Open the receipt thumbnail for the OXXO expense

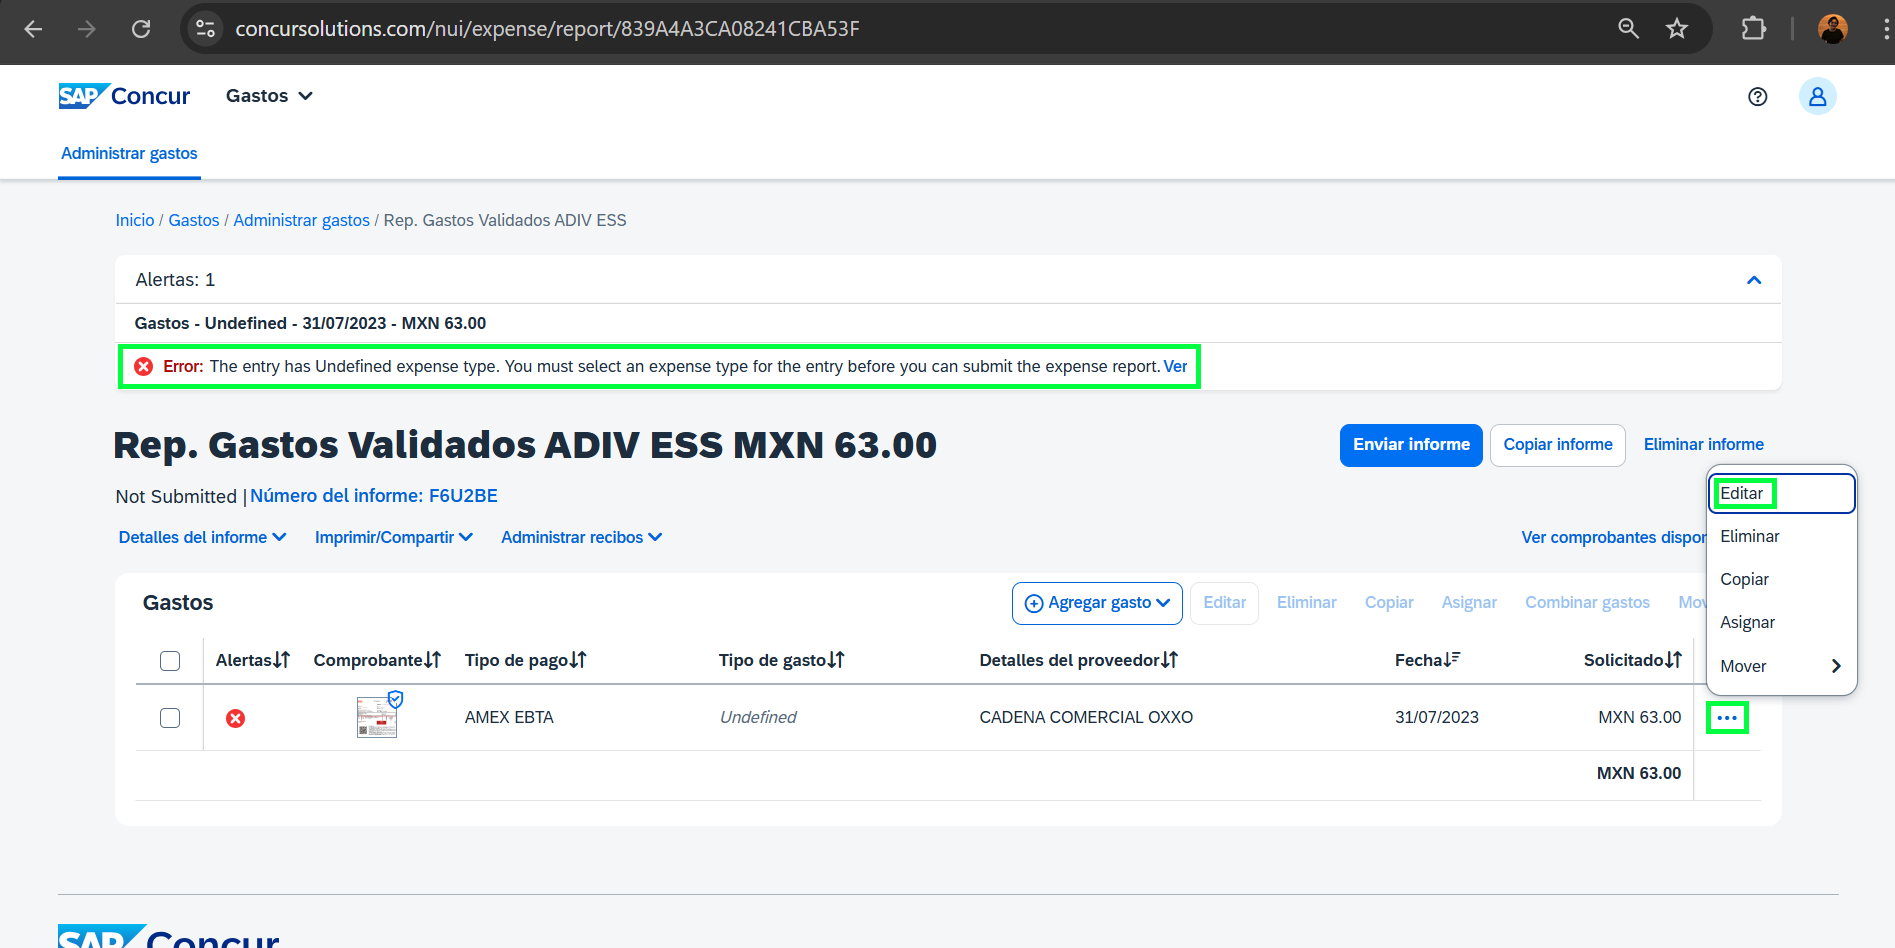click(x=377, y=717)
